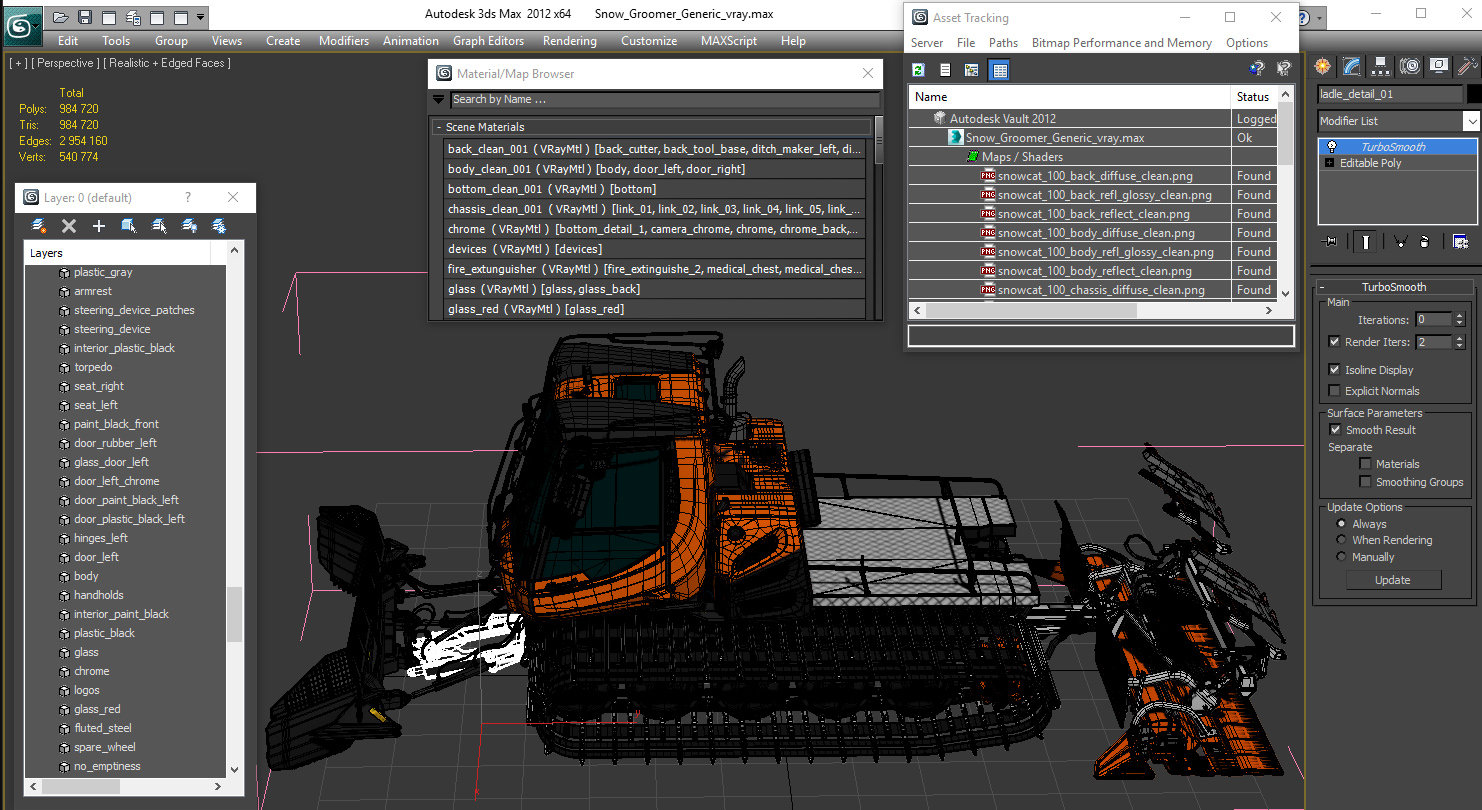
Task: Click the Save File floppy icon
Action: click(x=85, y=17)
